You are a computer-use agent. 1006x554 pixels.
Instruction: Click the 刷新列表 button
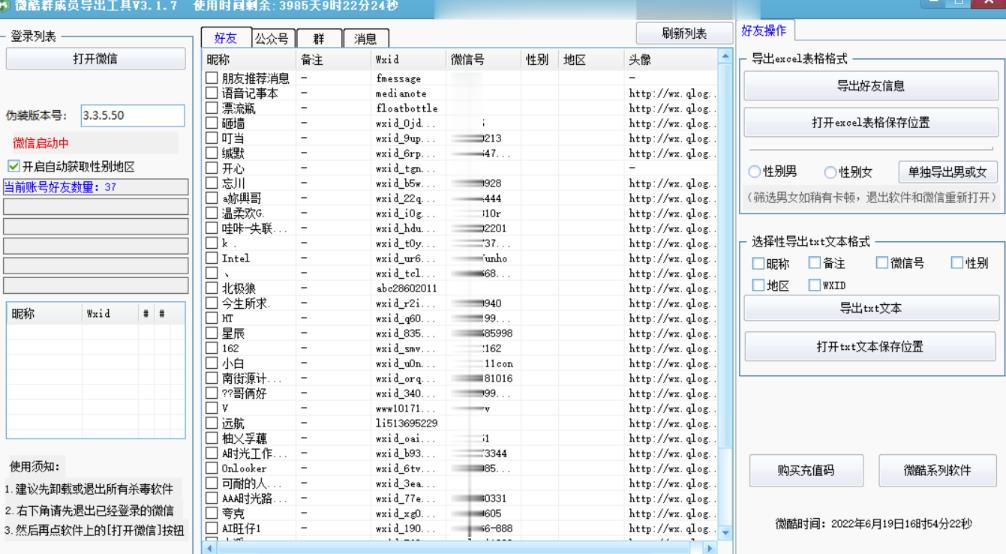tap(684, 33)
